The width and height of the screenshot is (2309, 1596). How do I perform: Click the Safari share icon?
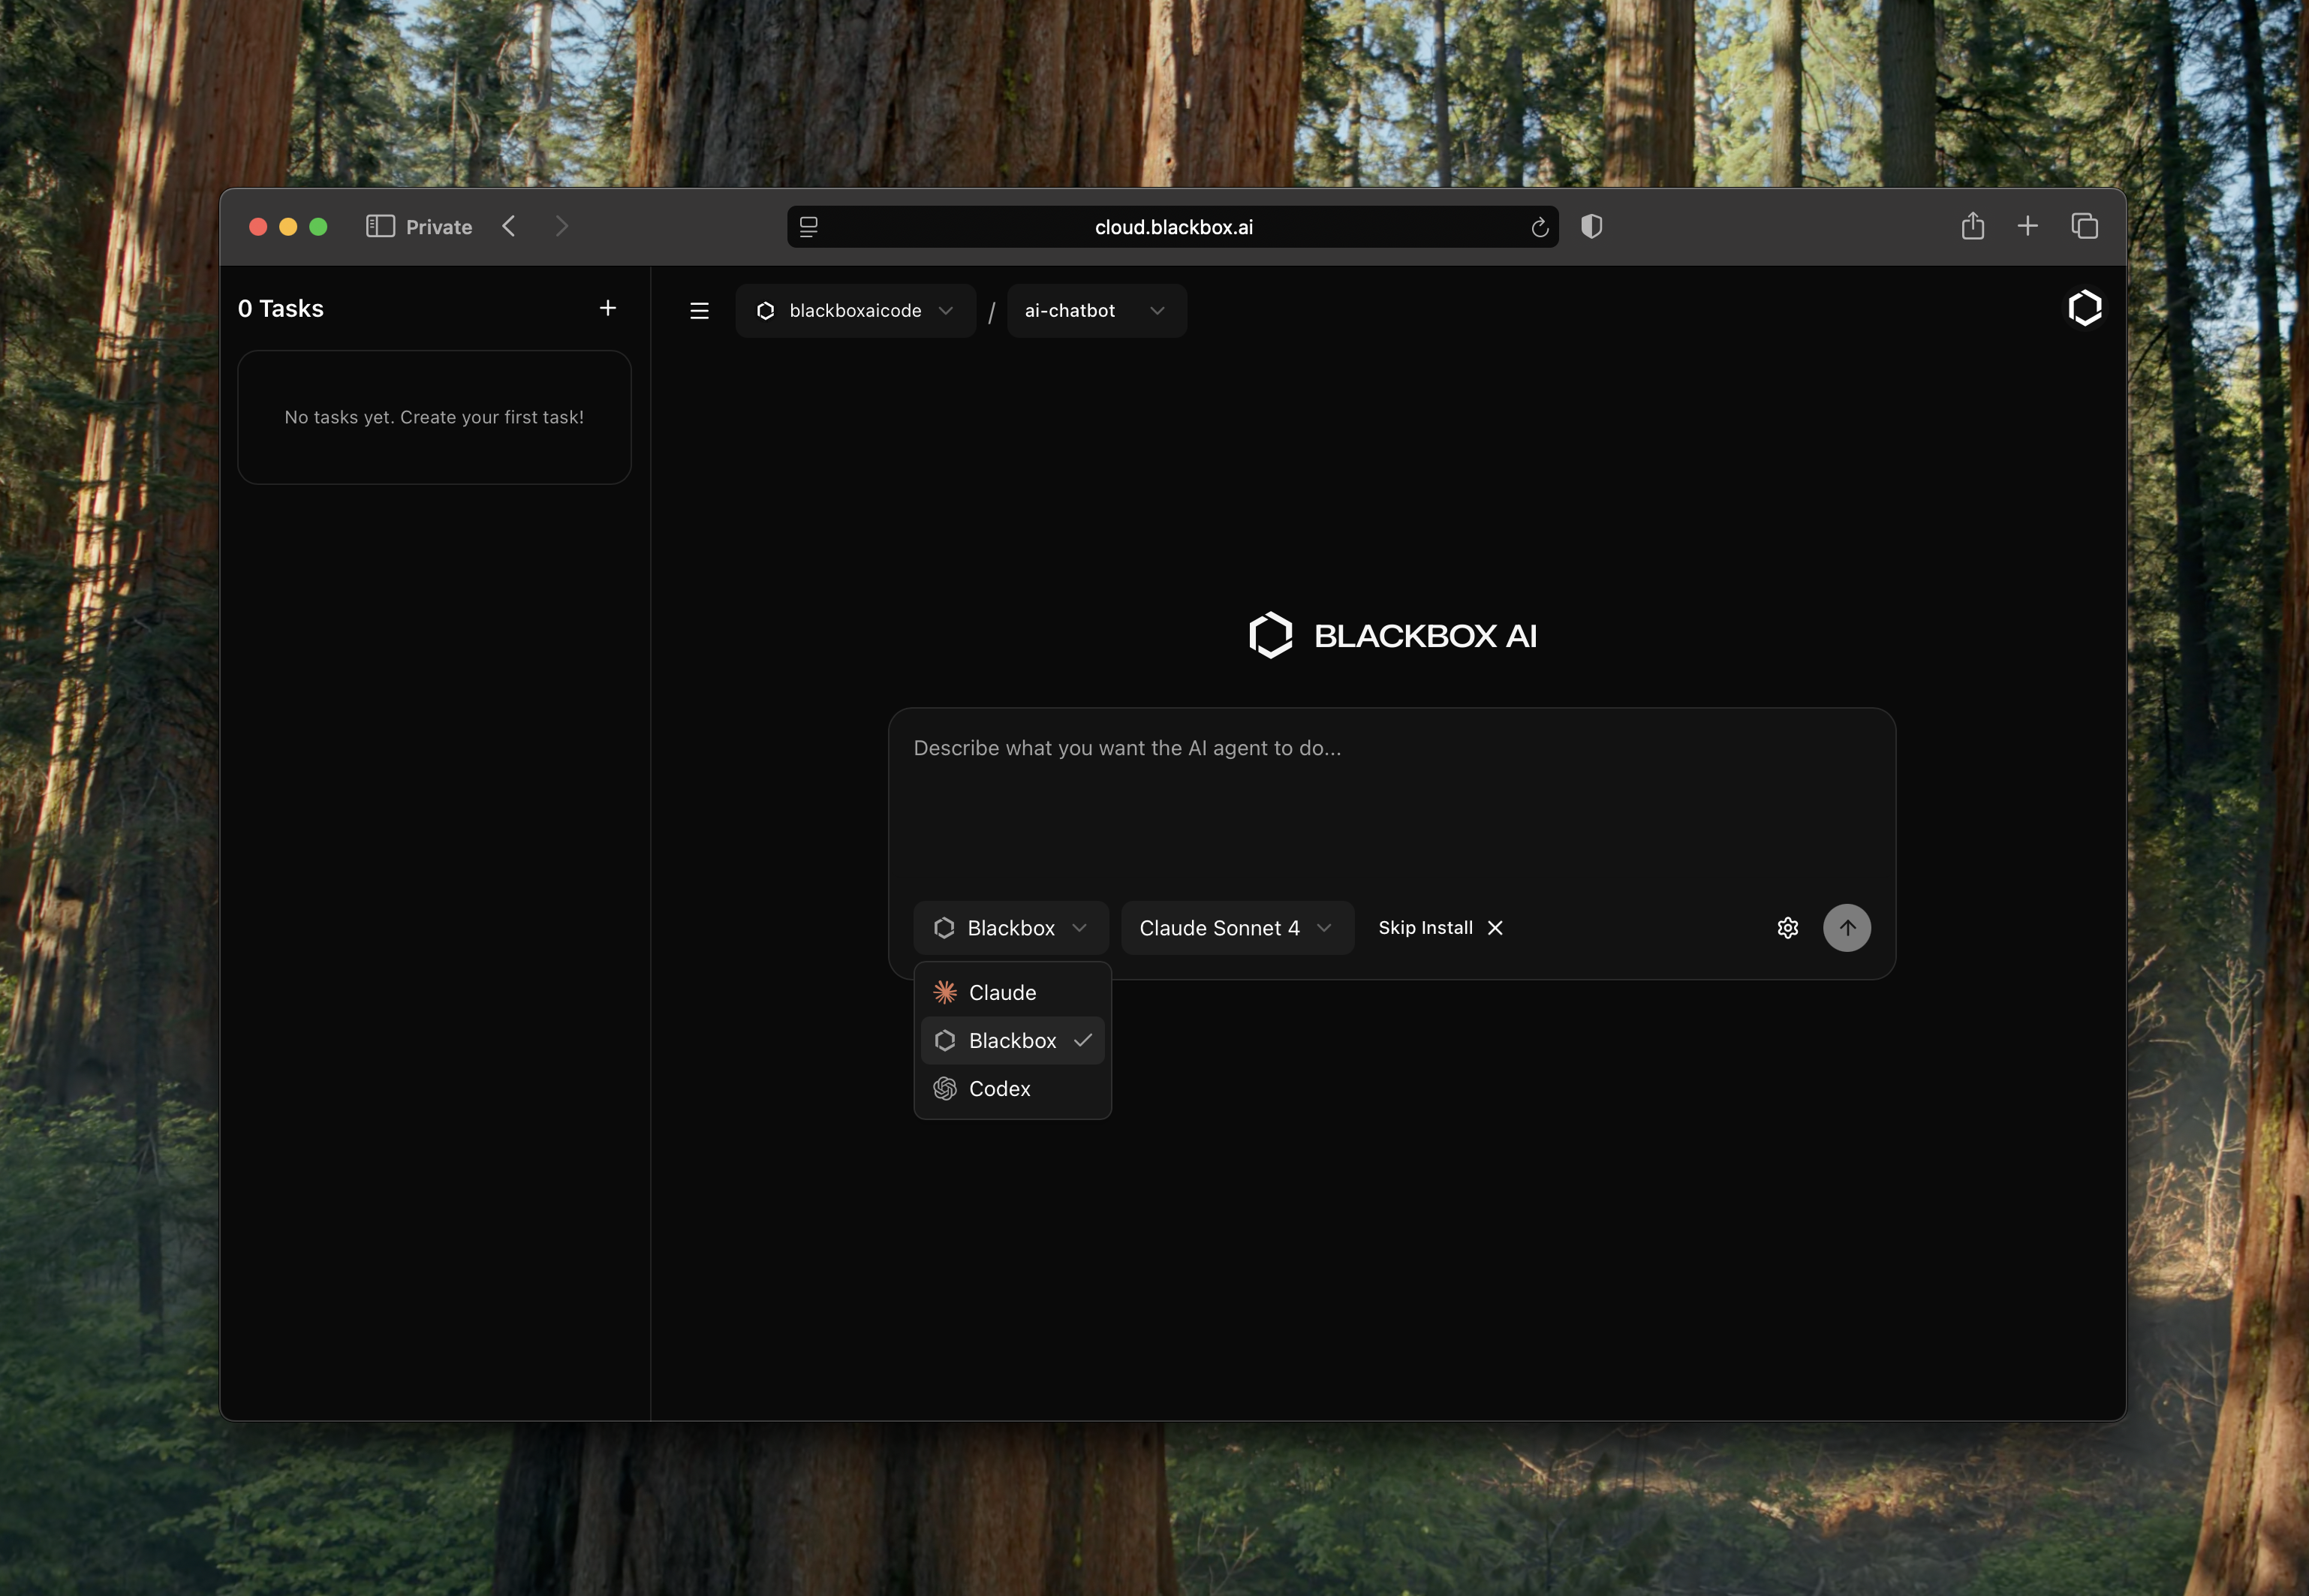[x=1972, y=227]
